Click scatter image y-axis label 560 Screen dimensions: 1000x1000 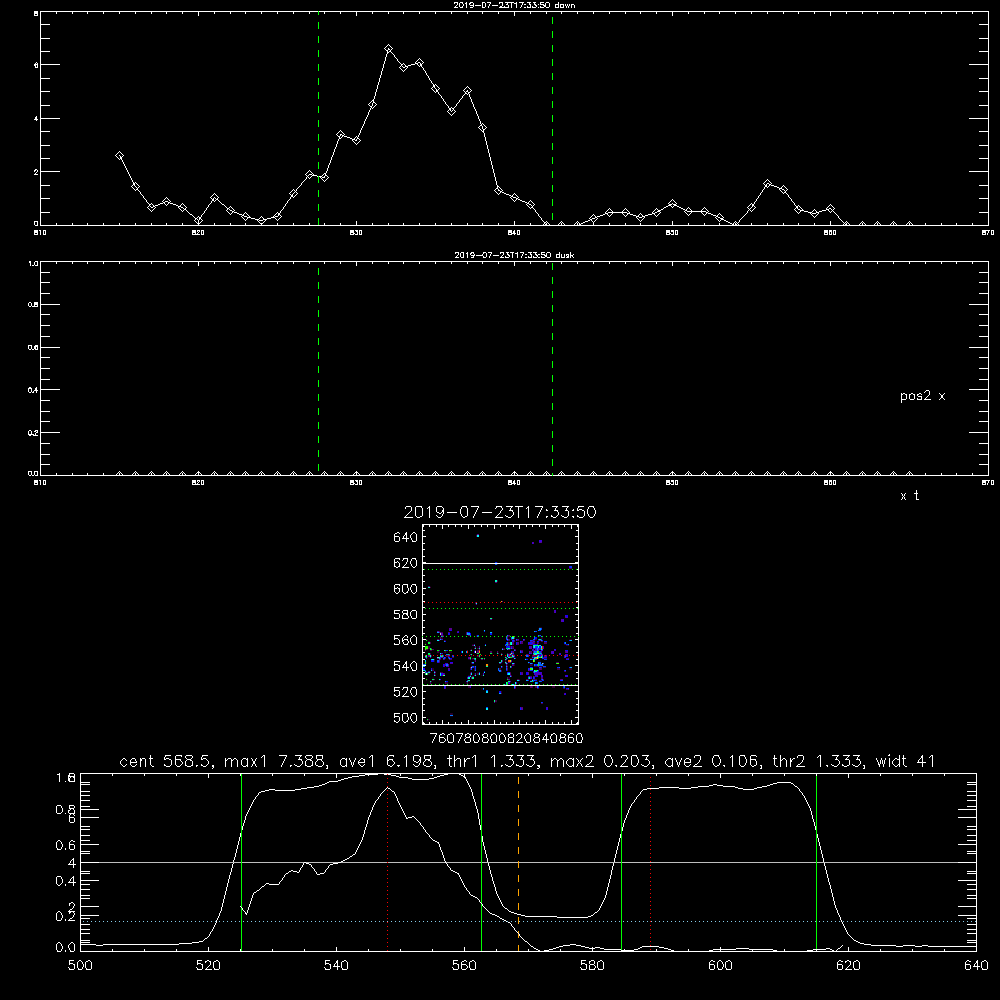pos(406,640)
